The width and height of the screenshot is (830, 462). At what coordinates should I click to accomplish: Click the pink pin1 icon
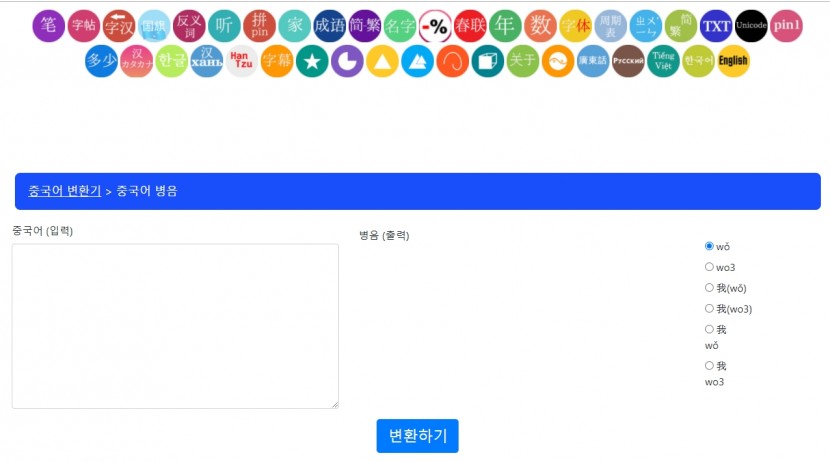[786, 26]
